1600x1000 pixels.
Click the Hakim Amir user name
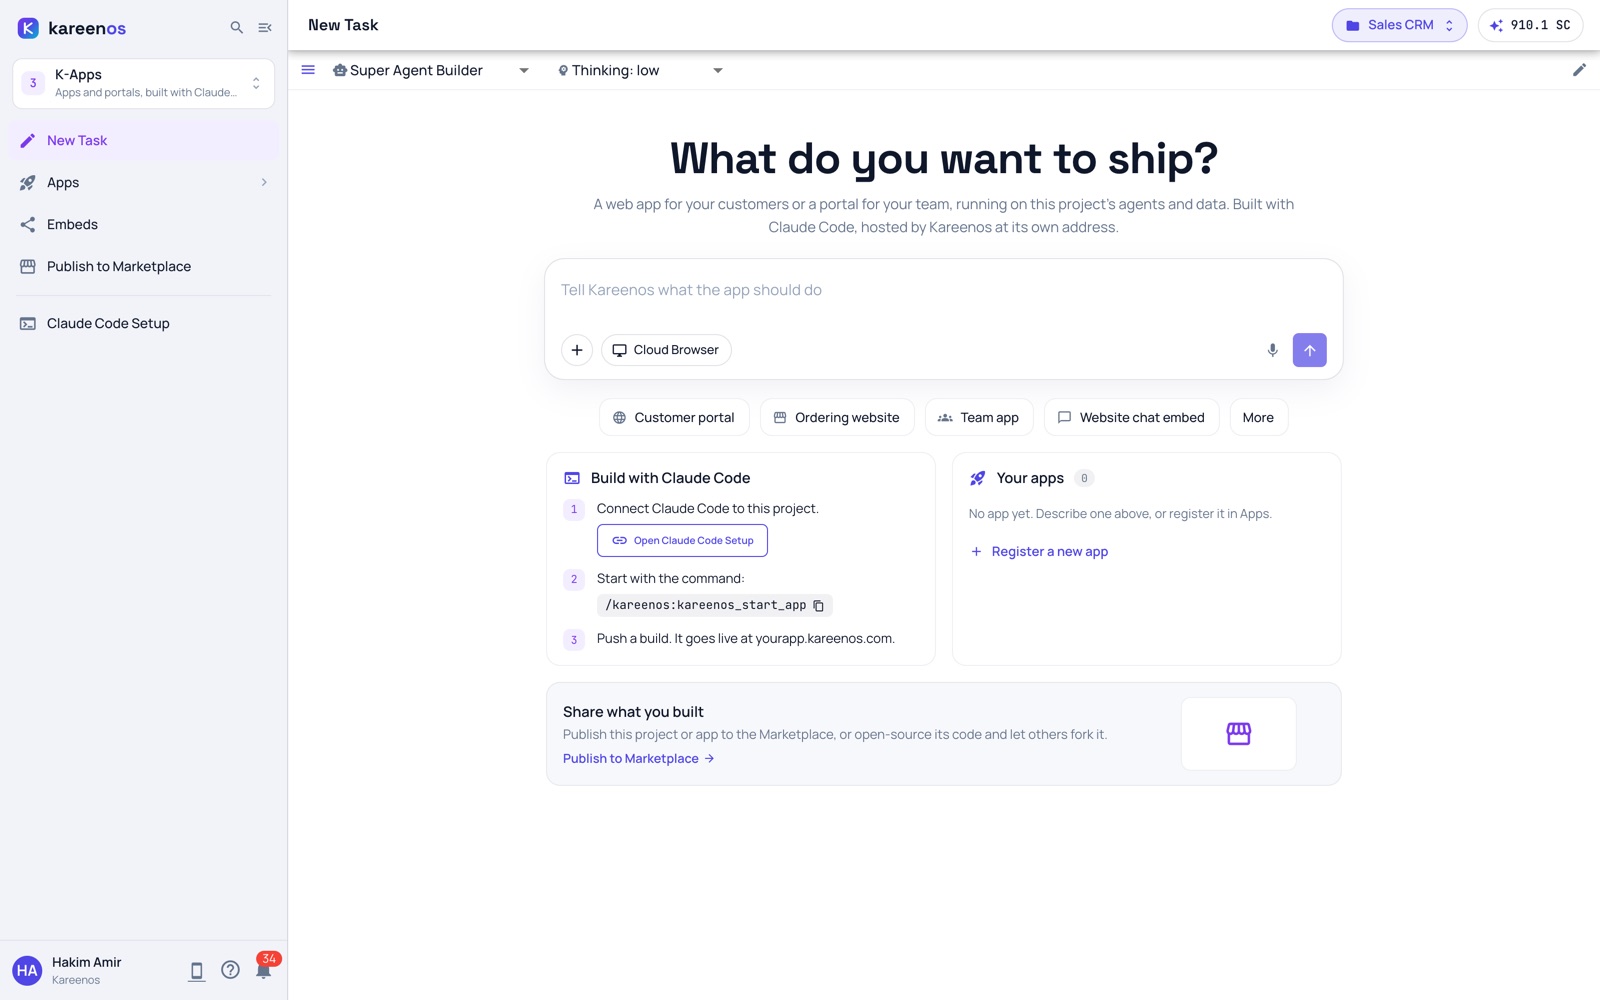pos(87,962)
